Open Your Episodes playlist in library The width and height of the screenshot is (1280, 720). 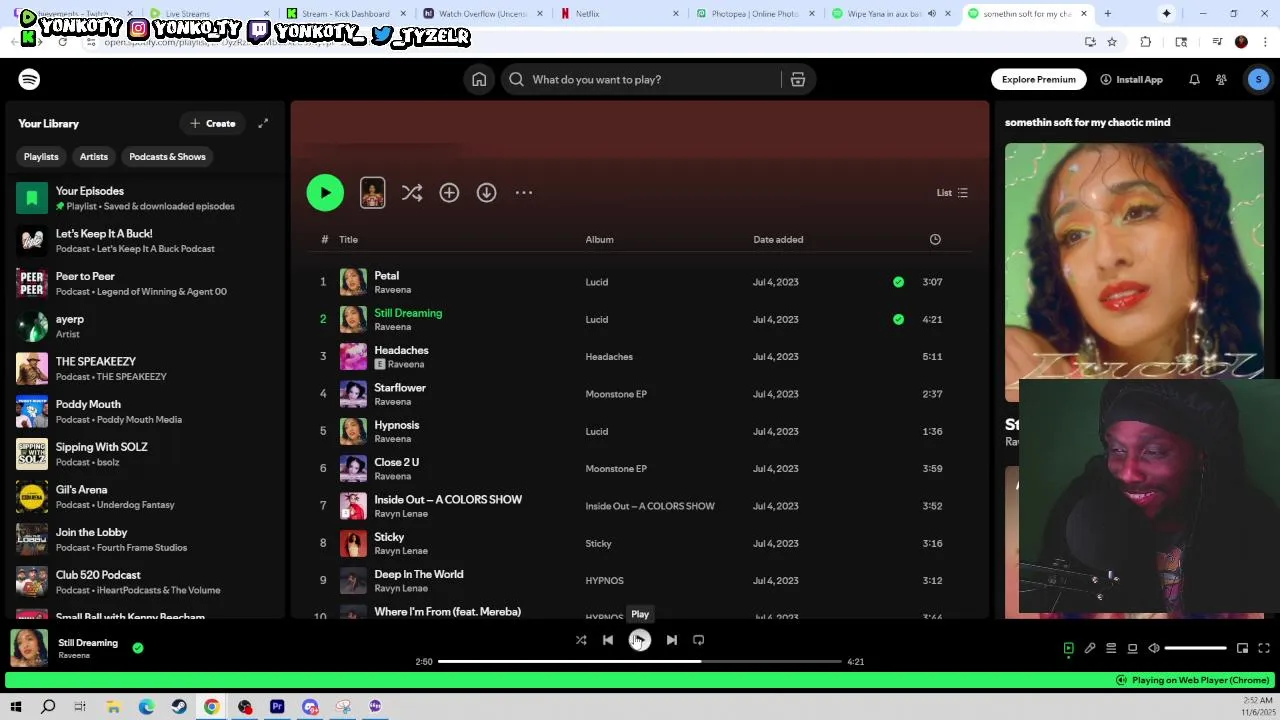(145, 198)
